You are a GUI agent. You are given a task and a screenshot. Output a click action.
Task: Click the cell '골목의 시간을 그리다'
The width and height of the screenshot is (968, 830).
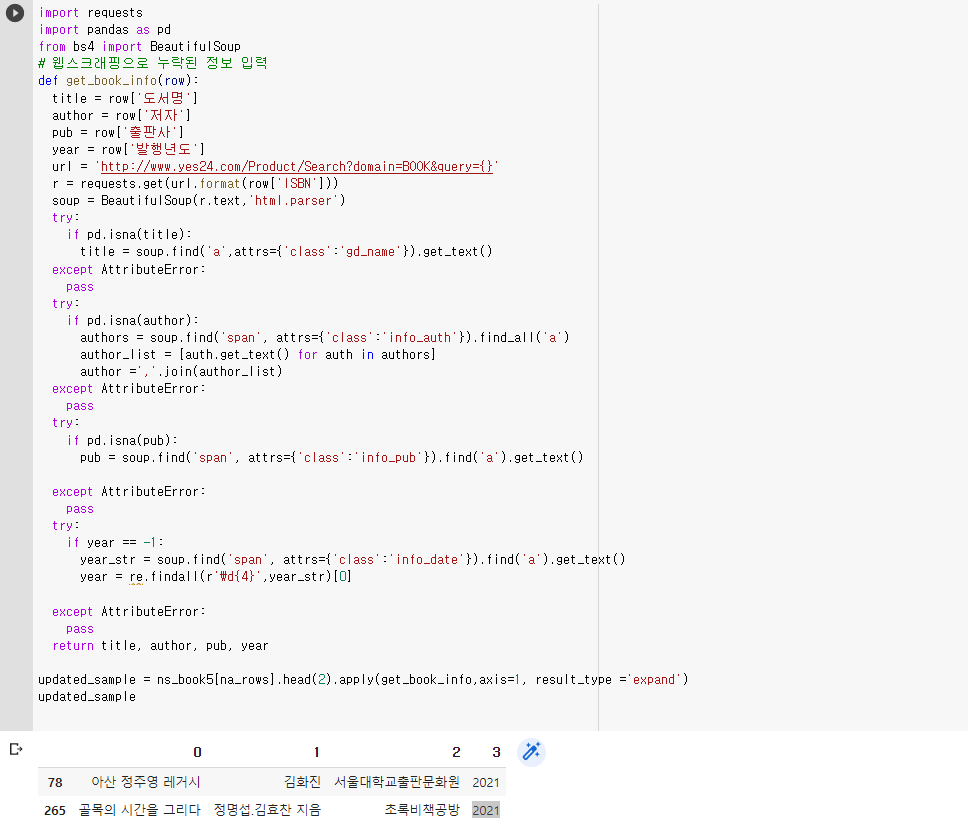[x=140, y=810]
